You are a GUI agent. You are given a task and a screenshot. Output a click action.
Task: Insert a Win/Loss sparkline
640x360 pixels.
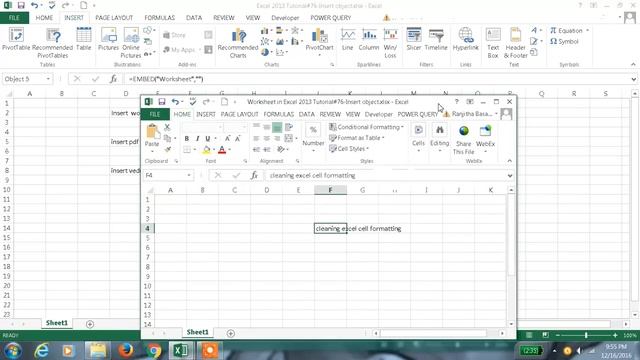click(390, 43)
